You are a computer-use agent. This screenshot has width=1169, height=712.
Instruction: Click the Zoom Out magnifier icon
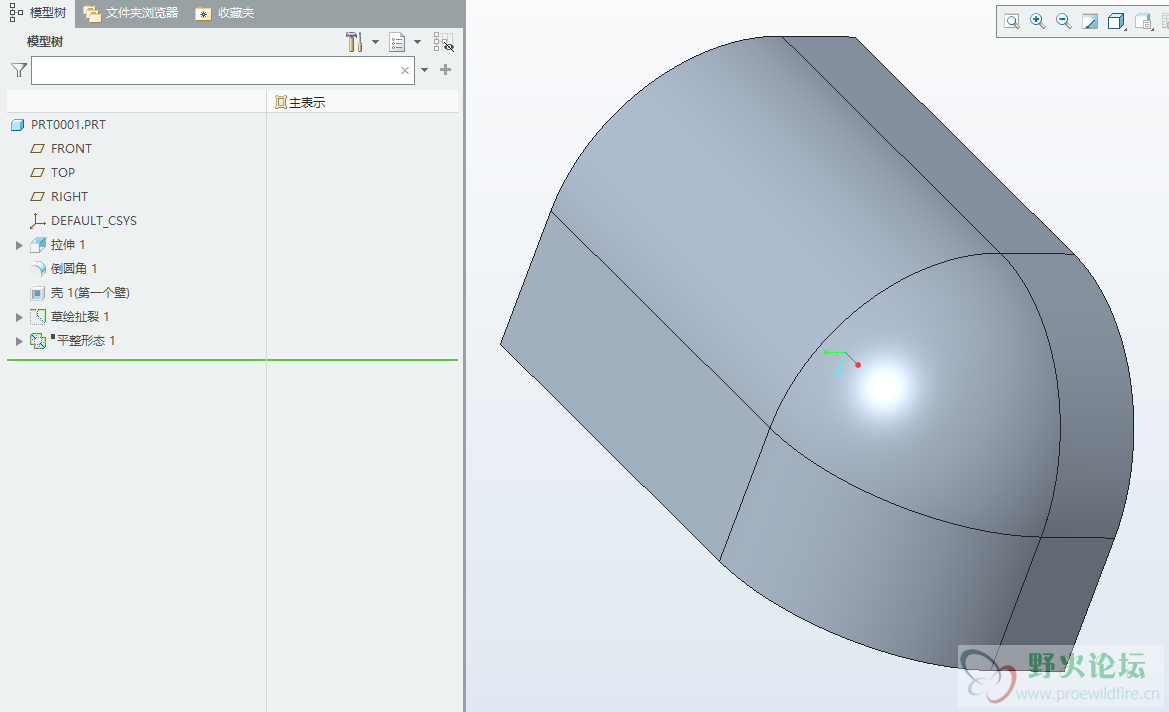point(1064,22)
